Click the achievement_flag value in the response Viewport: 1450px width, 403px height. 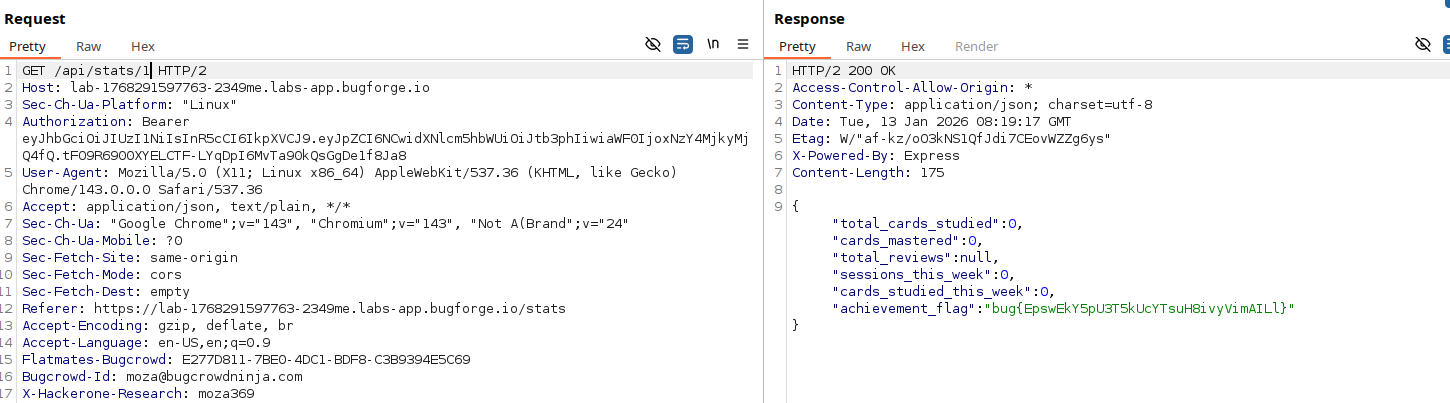pyautogui.click(x=1140, y=308)
